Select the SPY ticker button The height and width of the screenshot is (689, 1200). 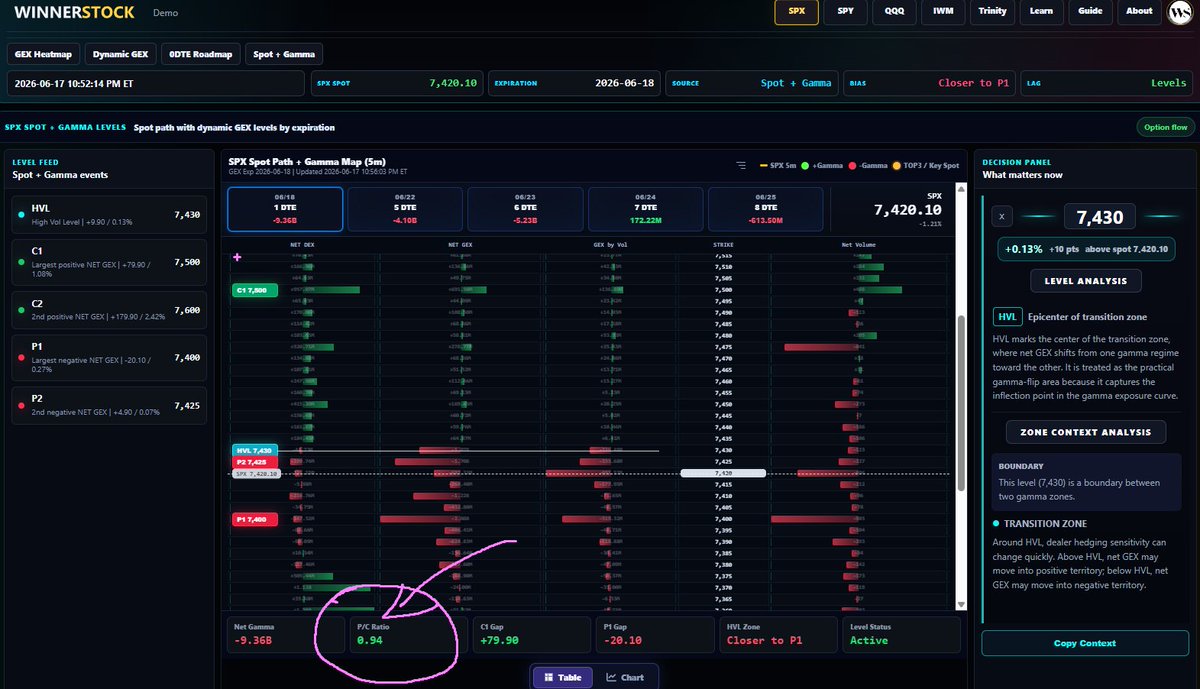point(845,11)
